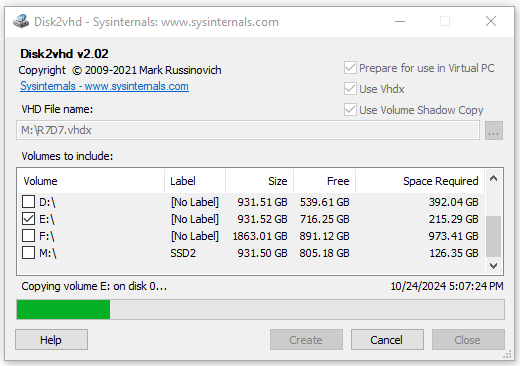Minimize the Disk2vhd window
Screen dimensions: 520x366
point(400,22)
